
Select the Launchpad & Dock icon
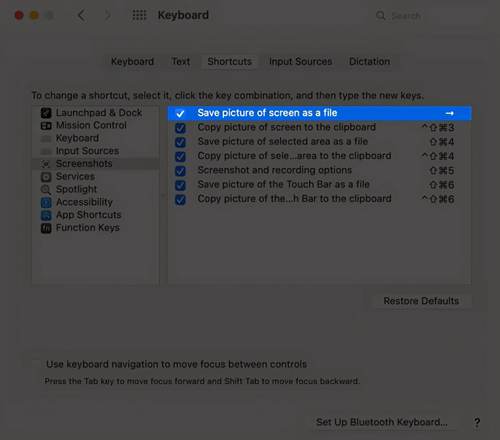46,113
